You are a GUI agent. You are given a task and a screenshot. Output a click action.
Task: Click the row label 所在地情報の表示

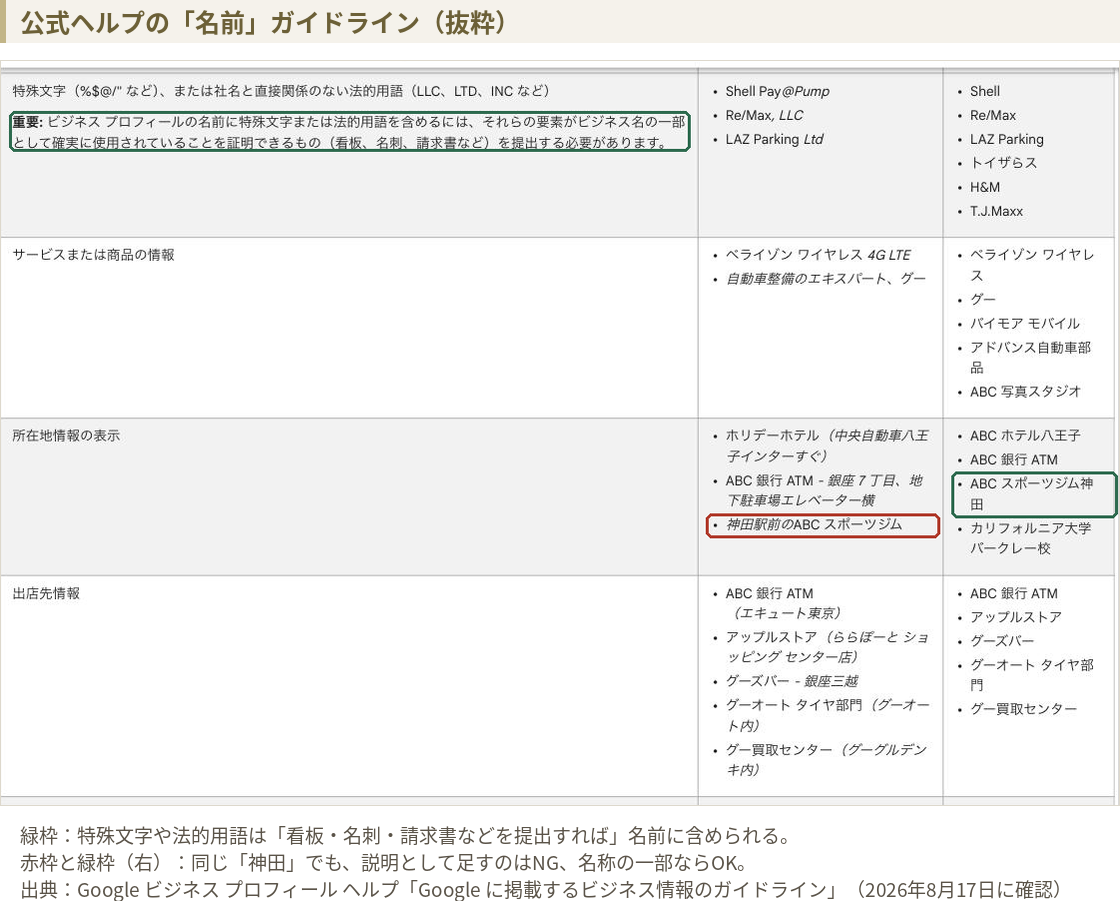[x=66, y=435]
